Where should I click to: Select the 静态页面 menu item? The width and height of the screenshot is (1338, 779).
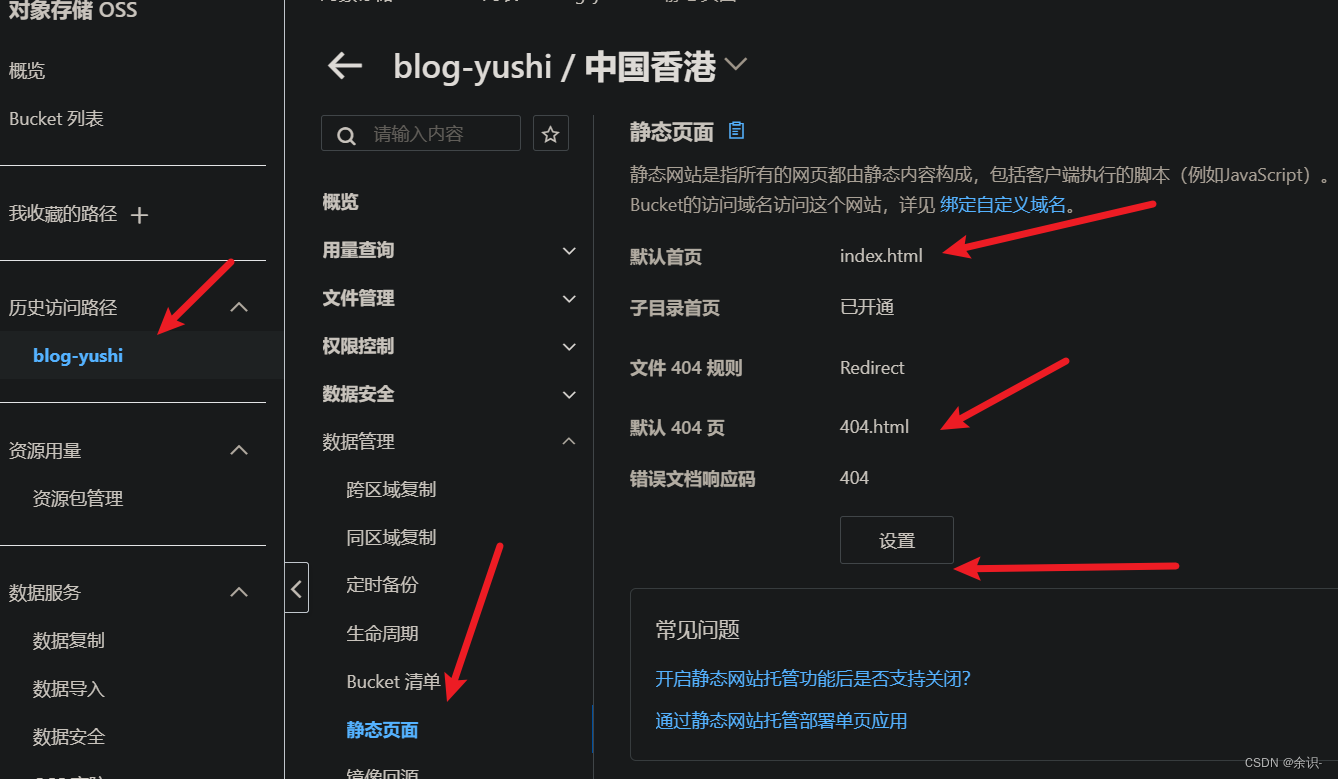pos(382,730)
